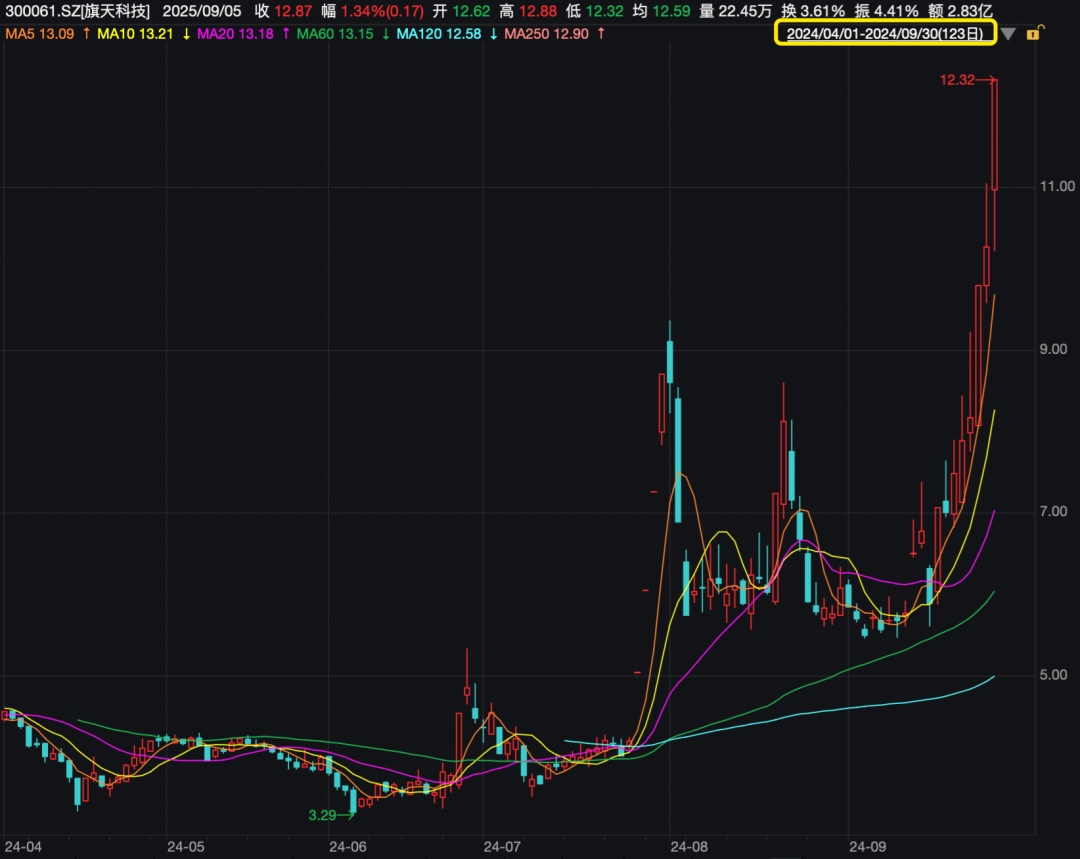Open the gray triangle date range dropdown
The height and width of the screenshot is (859, 1080).
point(1008,34)
